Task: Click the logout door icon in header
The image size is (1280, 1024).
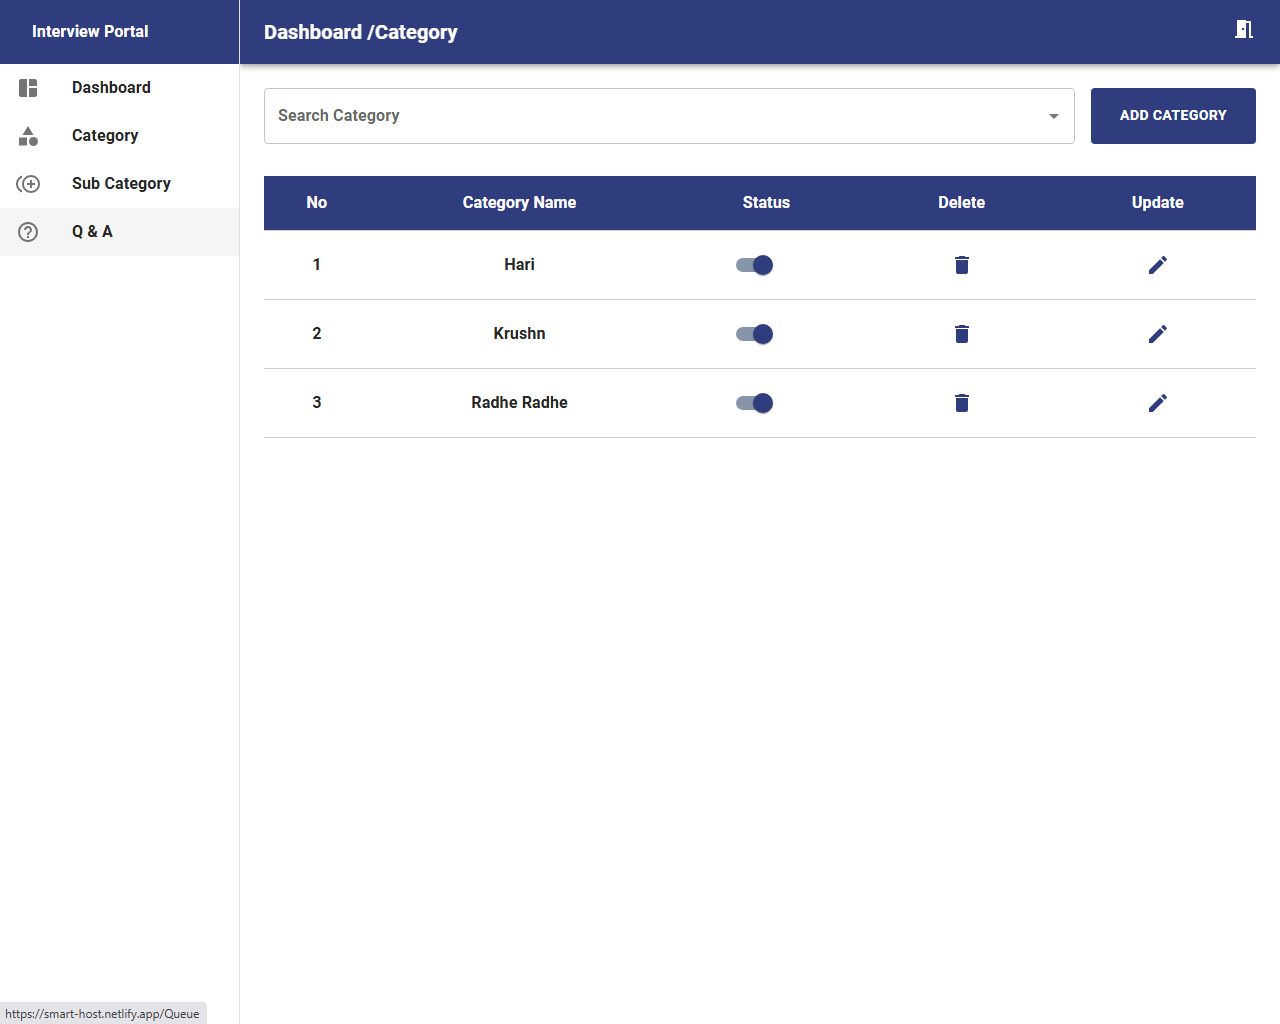Action: point(1243,30)
